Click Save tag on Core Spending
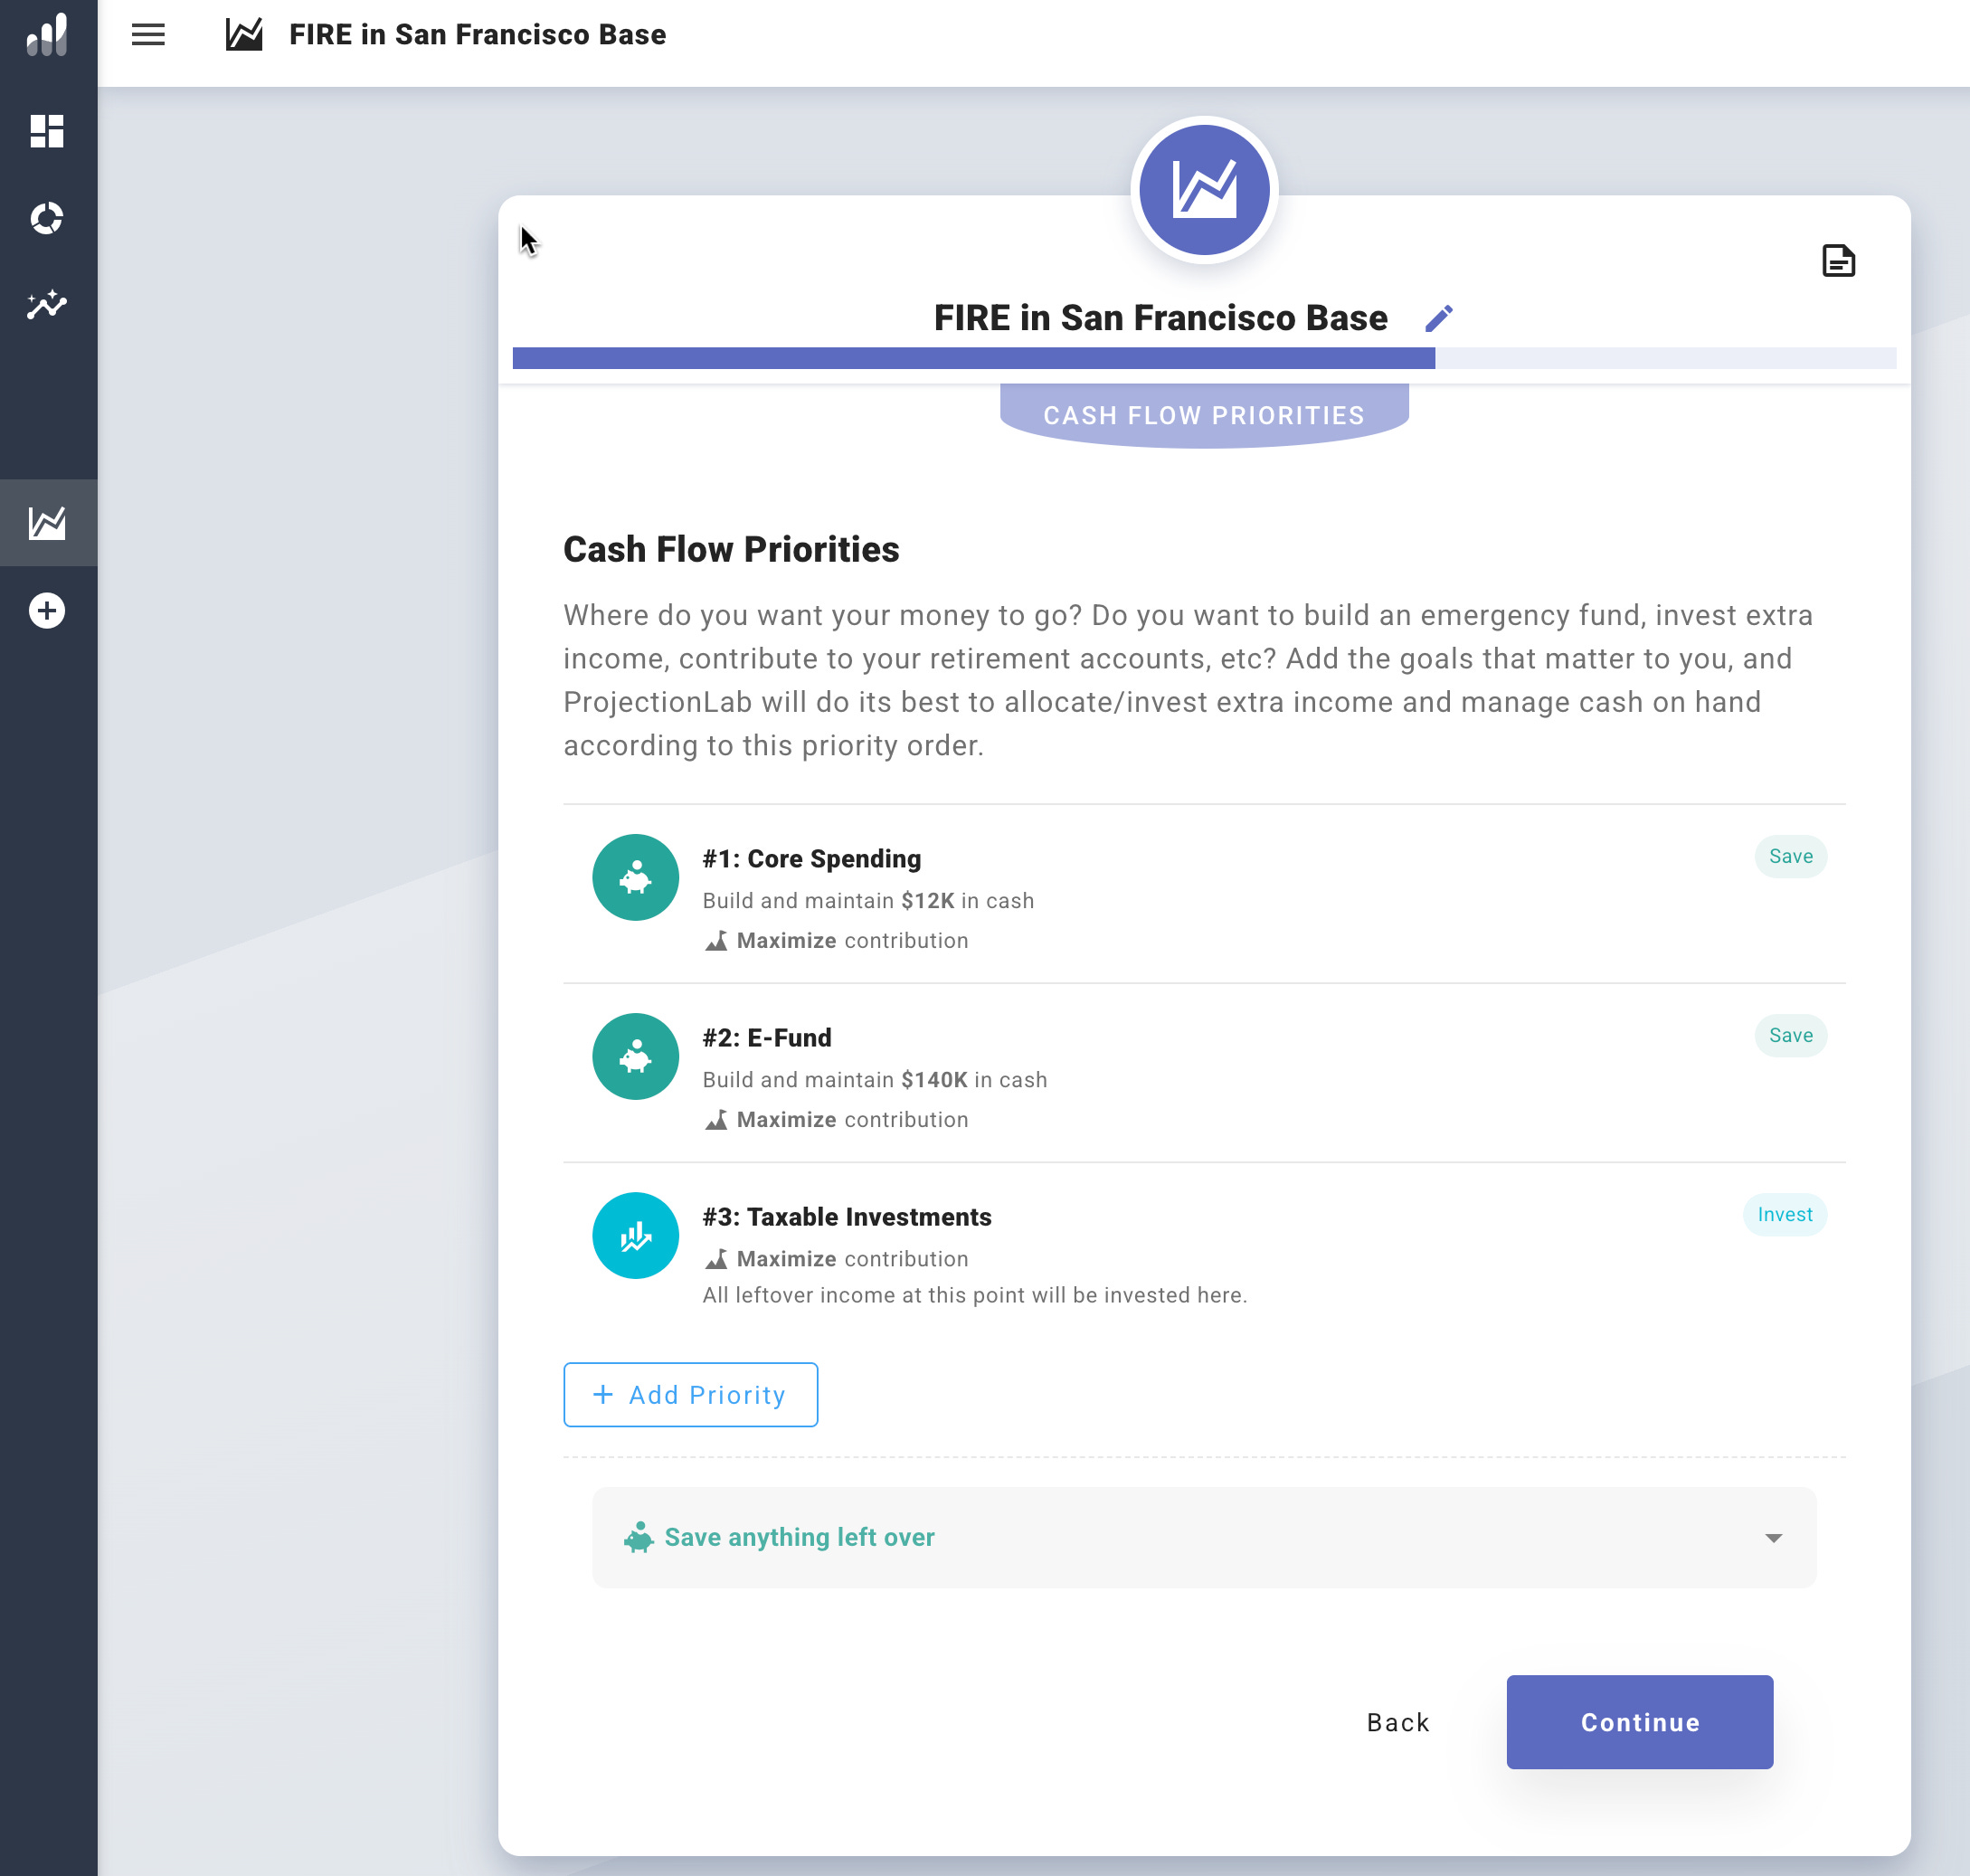Image resolution: width=1970 pixels, height=1876 pixels. click(x=1790, y=856)
